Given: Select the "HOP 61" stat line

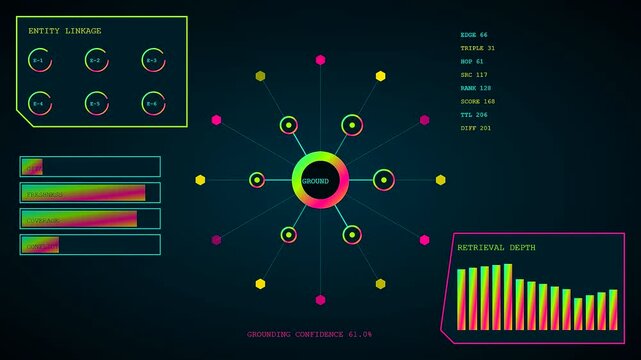Looking at the screenshot, I should click(x=472, y=61).
